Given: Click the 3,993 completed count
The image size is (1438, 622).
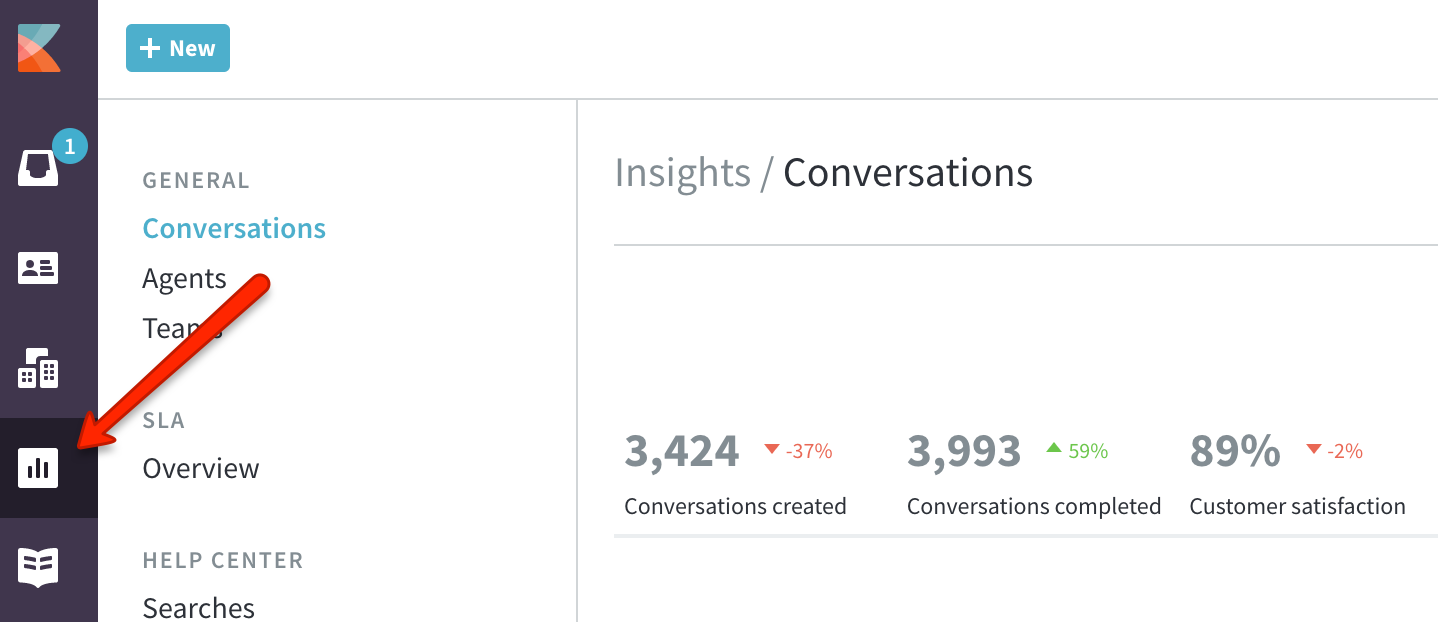Looking at the screenshot, I should (964, 451).
